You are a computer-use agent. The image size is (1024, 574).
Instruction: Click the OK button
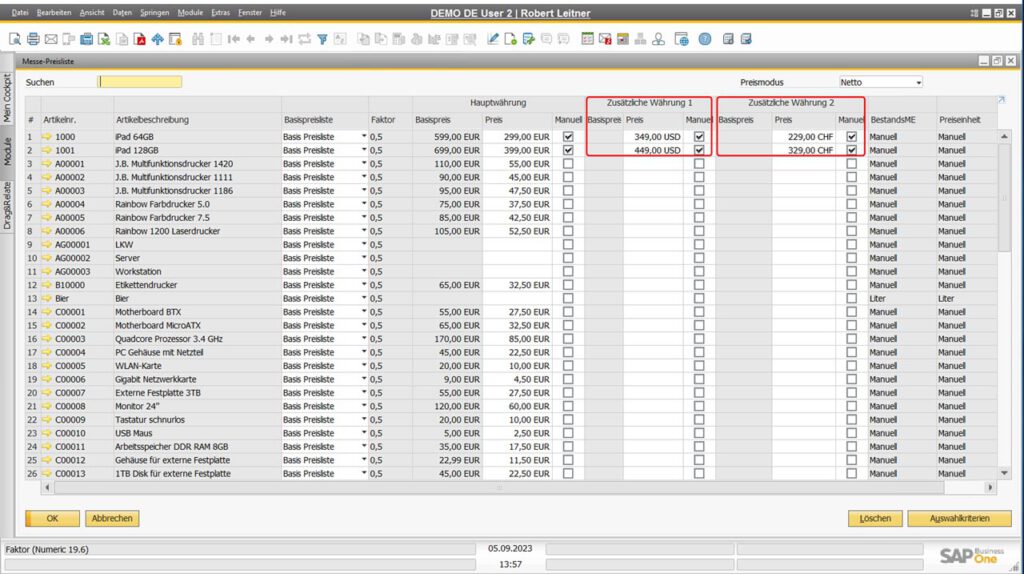[52, 518]
